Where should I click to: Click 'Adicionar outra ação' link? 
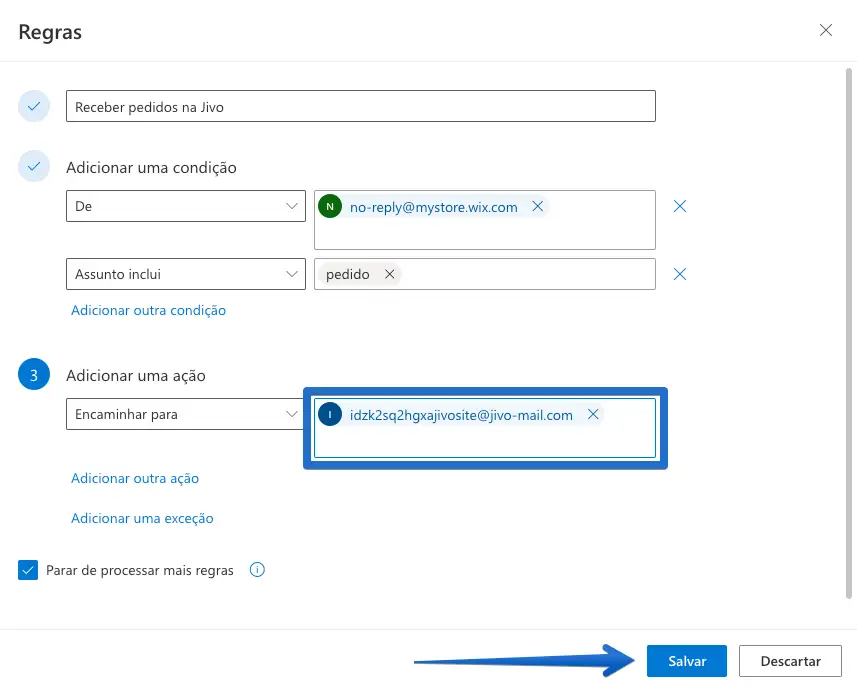[135, 479]
